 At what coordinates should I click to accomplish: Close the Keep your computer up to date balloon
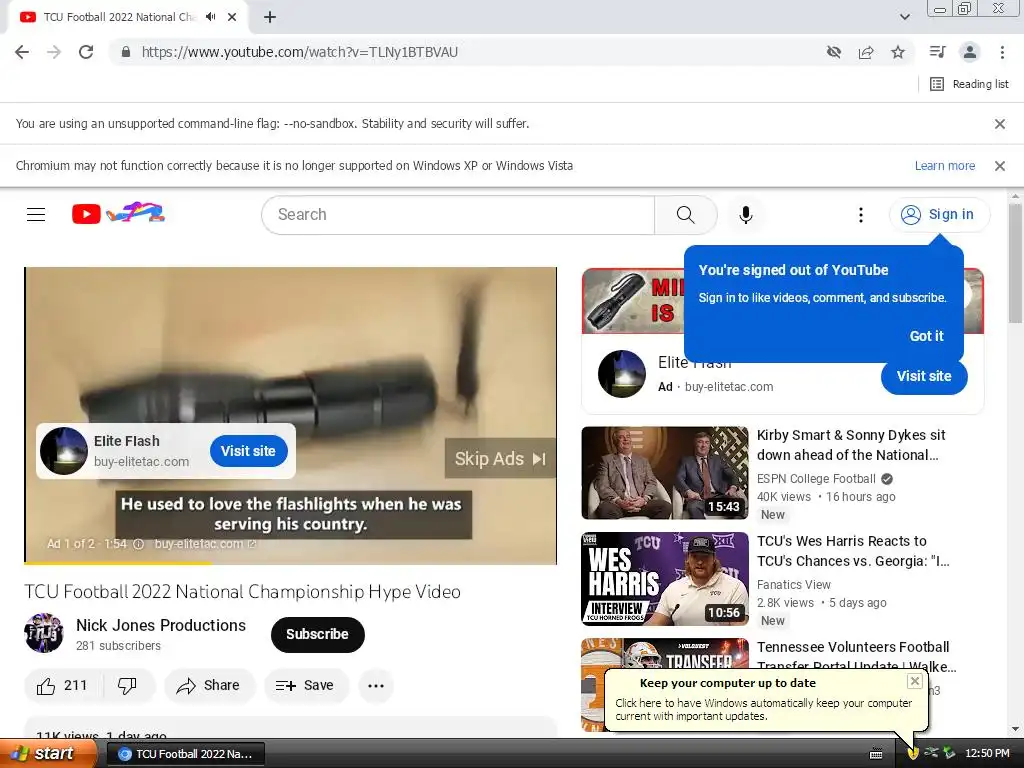914,681
